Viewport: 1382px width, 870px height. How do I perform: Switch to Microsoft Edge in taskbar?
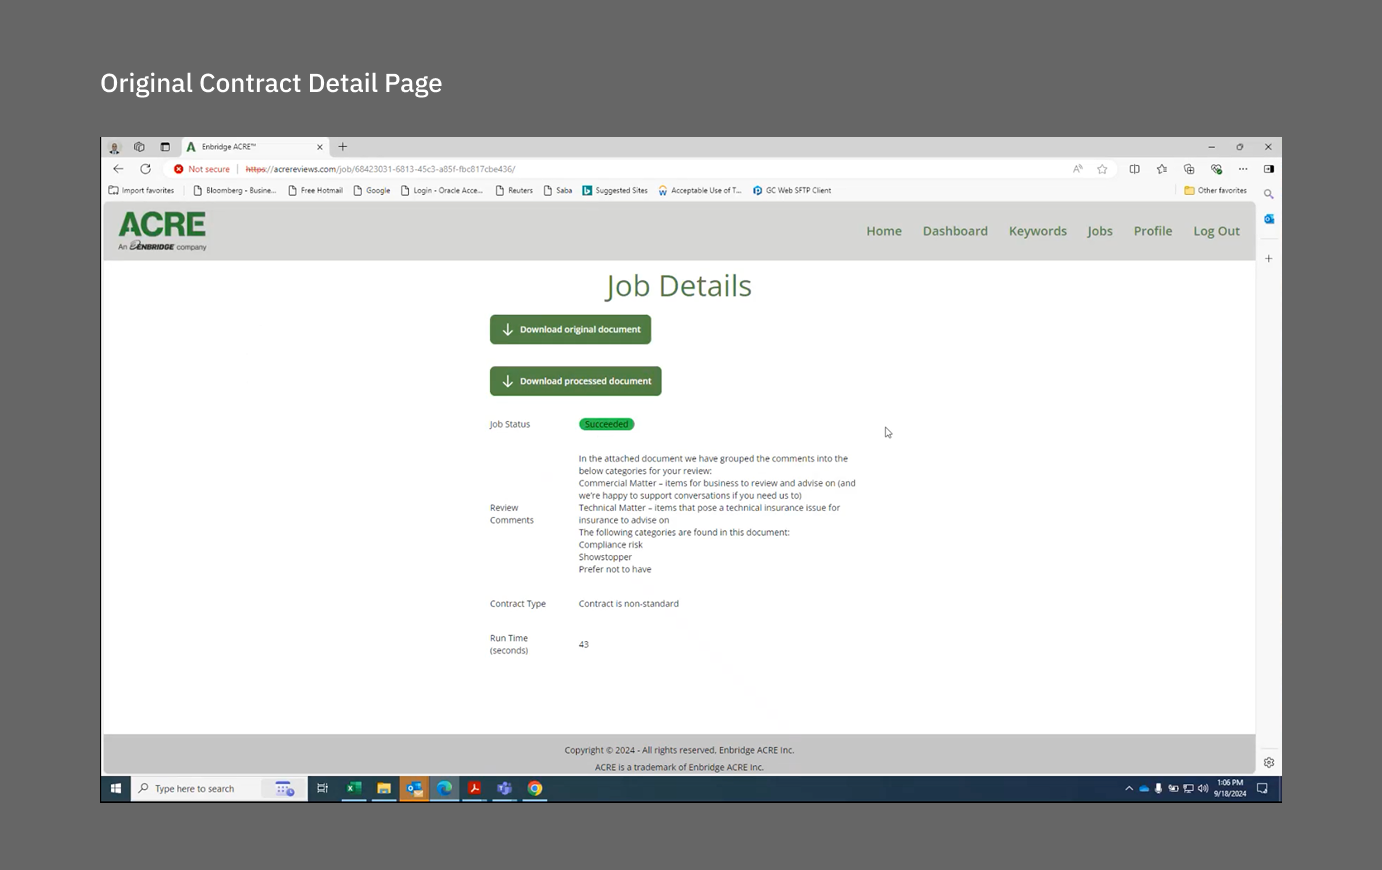coord(444,788)
